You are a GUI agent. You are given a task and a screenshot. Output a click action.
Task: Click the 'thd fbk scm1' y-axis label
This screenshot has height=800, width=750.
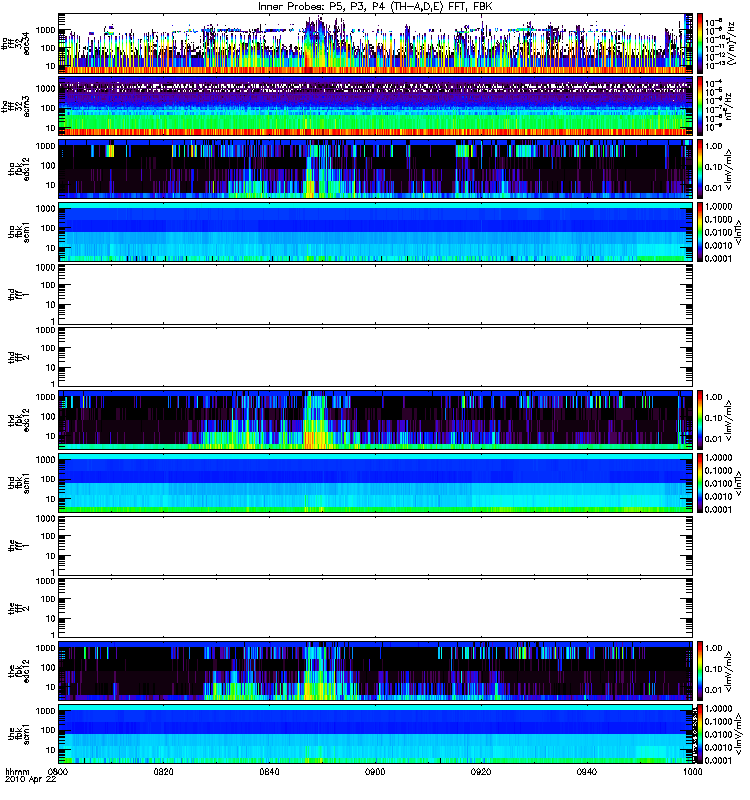(x=19, y=483)
